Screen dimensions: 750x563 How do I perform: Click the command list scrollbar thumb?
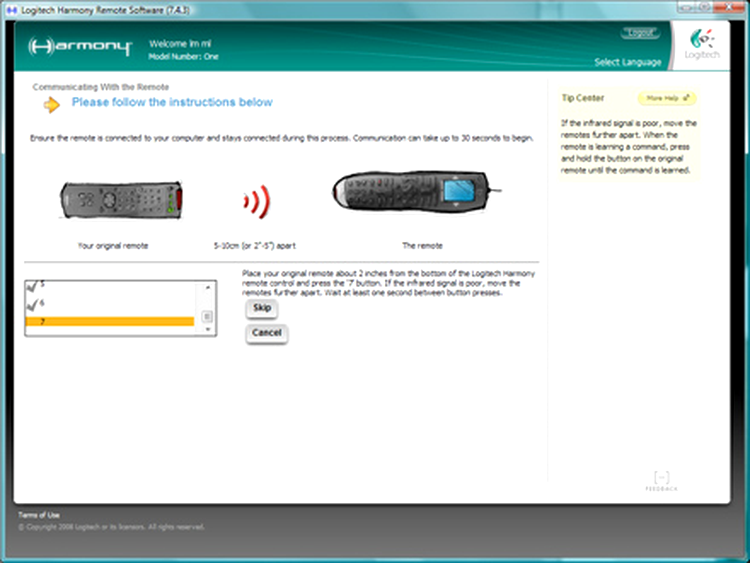pos(207,316)
